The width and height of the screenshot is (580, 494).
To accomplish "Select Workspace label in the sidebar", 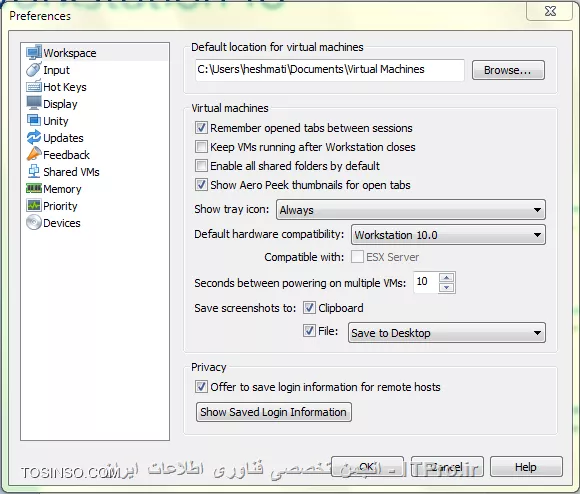I will (x=70, y=53).
